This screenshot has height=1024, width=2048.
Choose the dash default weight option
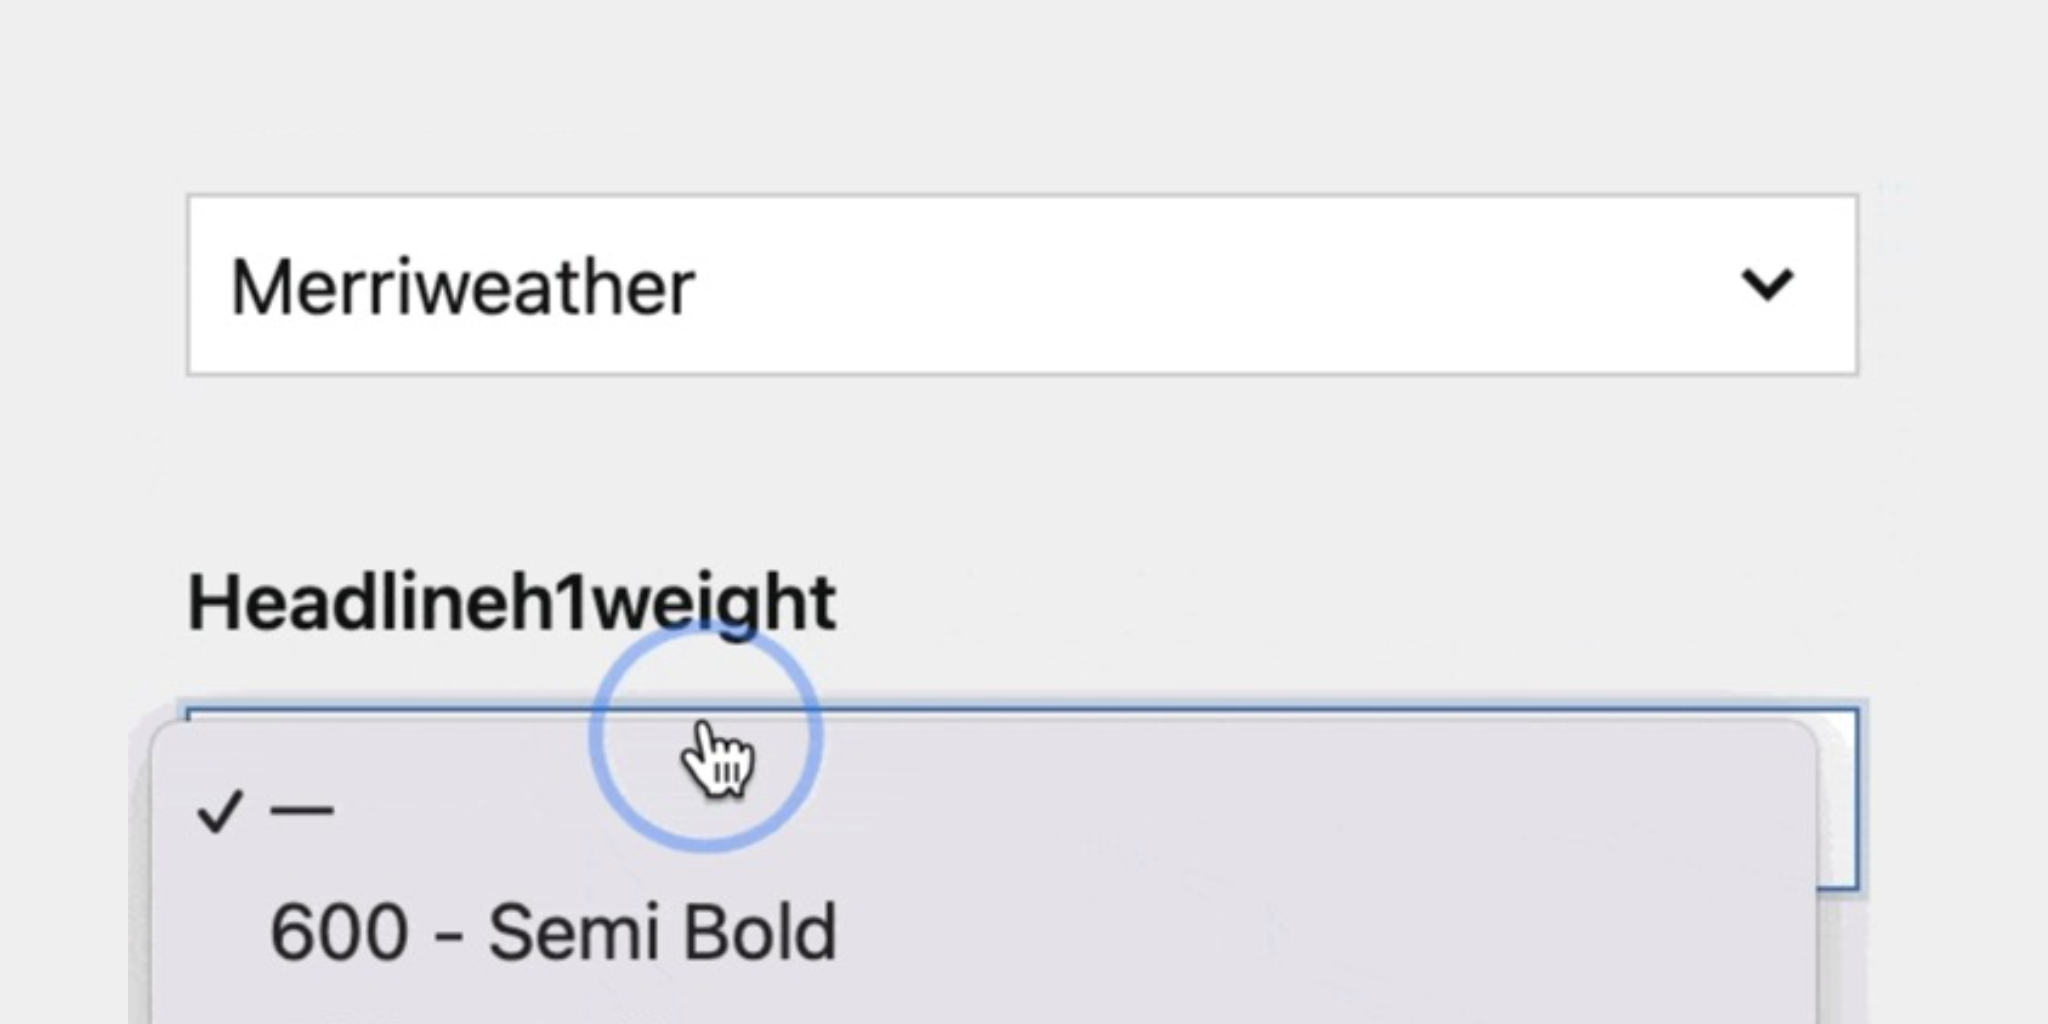[983, 810]
